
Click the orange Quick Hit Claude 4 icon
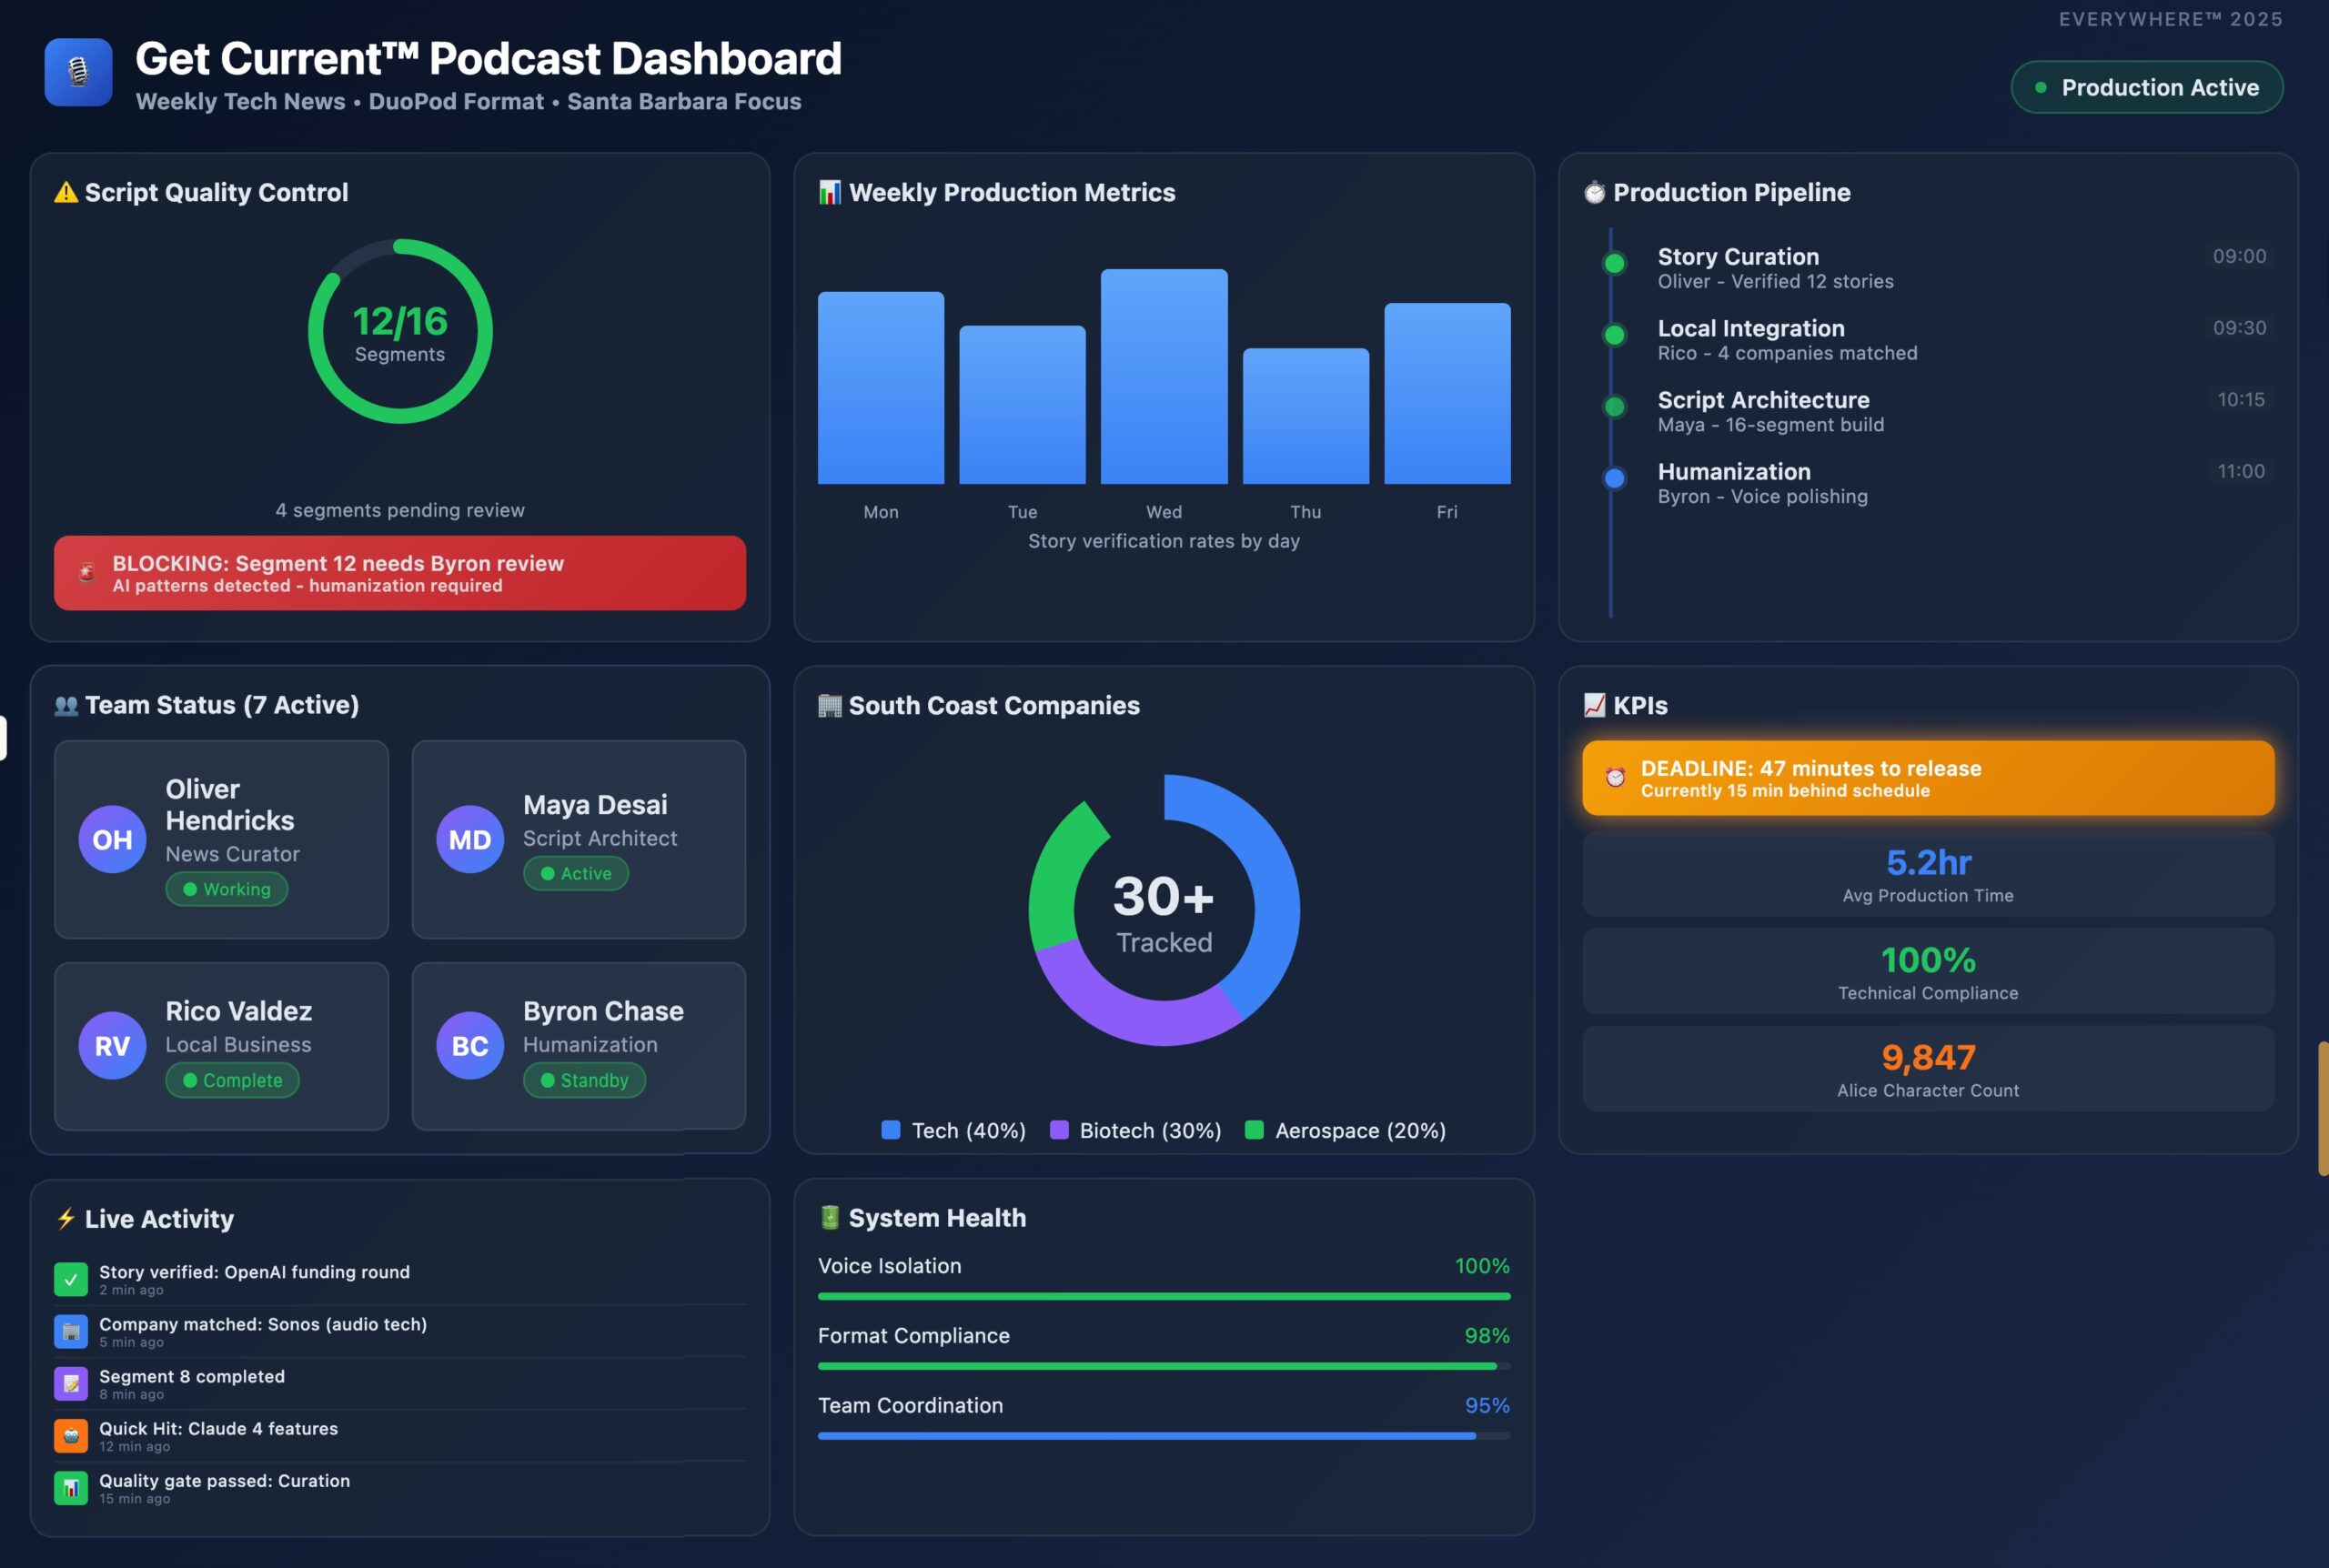(71, 1435)
